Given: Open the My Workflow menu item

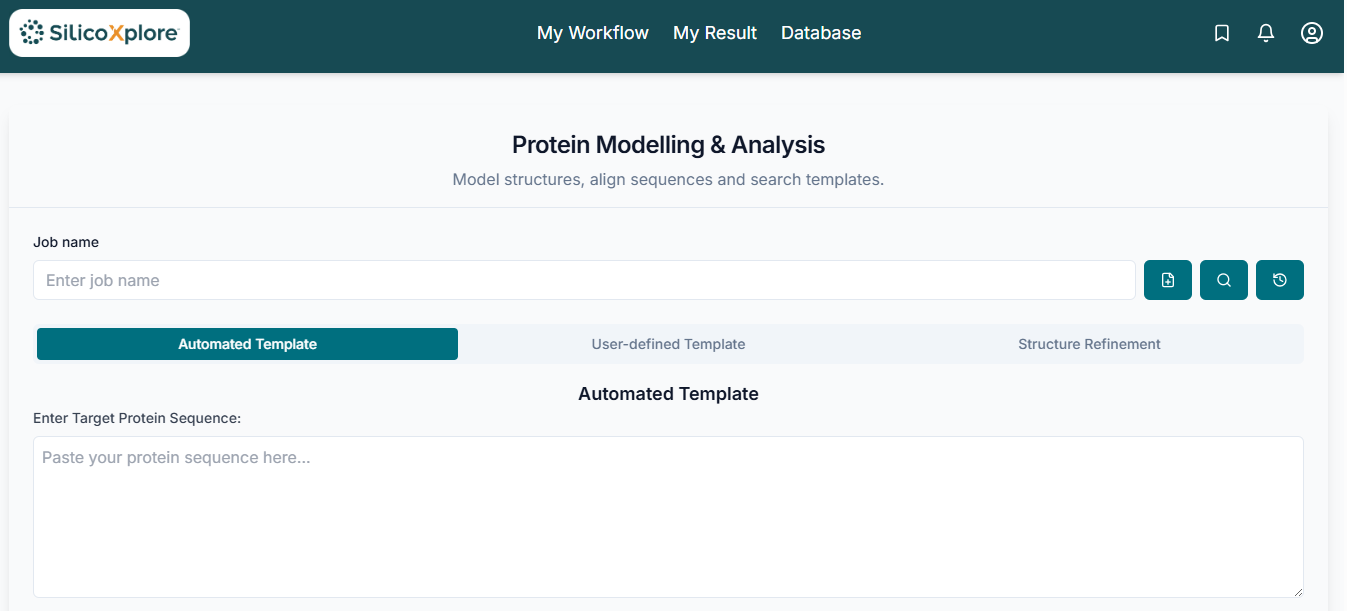Looking at the screenshot, I should 592,33.
